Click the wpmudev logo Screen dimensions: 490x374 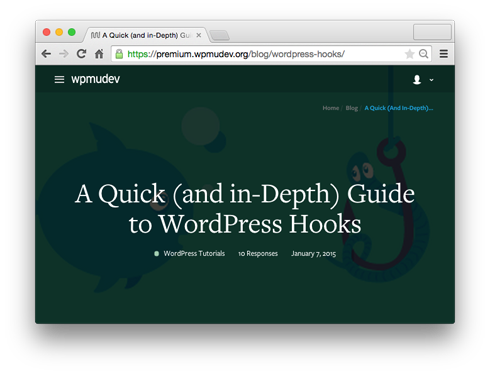pyautogui.click(x=95, y=79)
